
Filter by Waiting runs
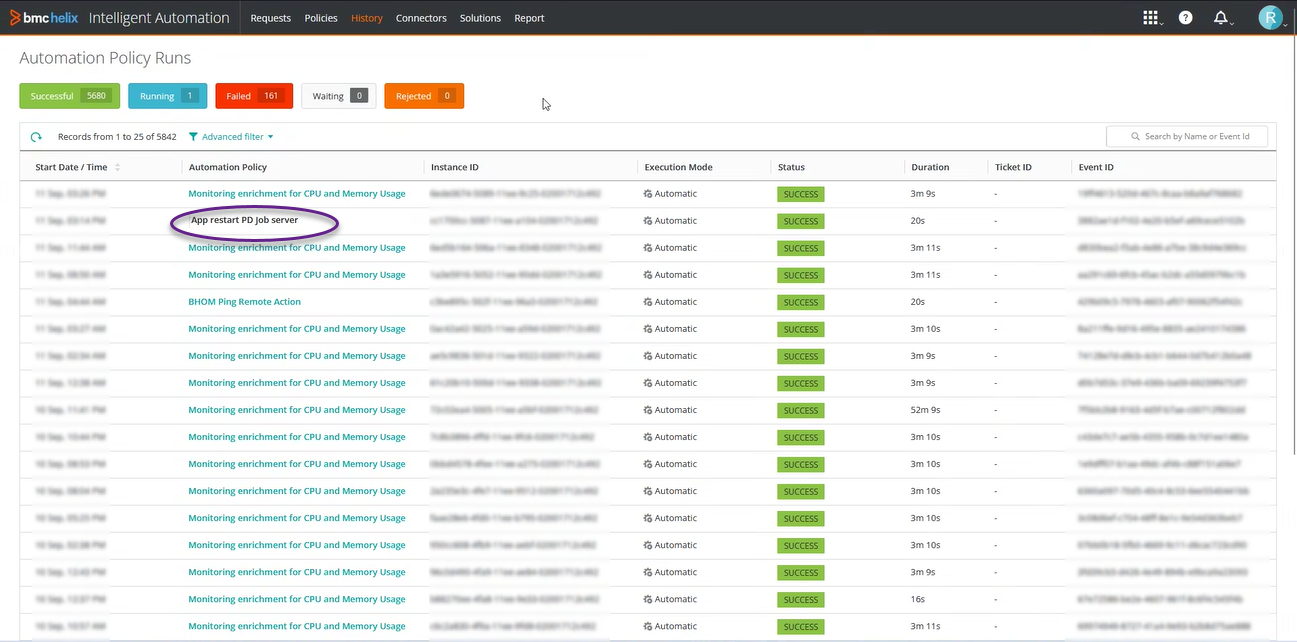point(339,96)
